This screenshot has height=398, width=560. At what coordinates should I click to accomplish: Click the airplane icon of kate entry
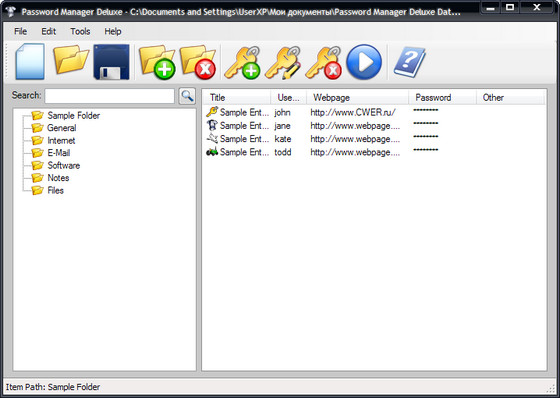point(212,138)
